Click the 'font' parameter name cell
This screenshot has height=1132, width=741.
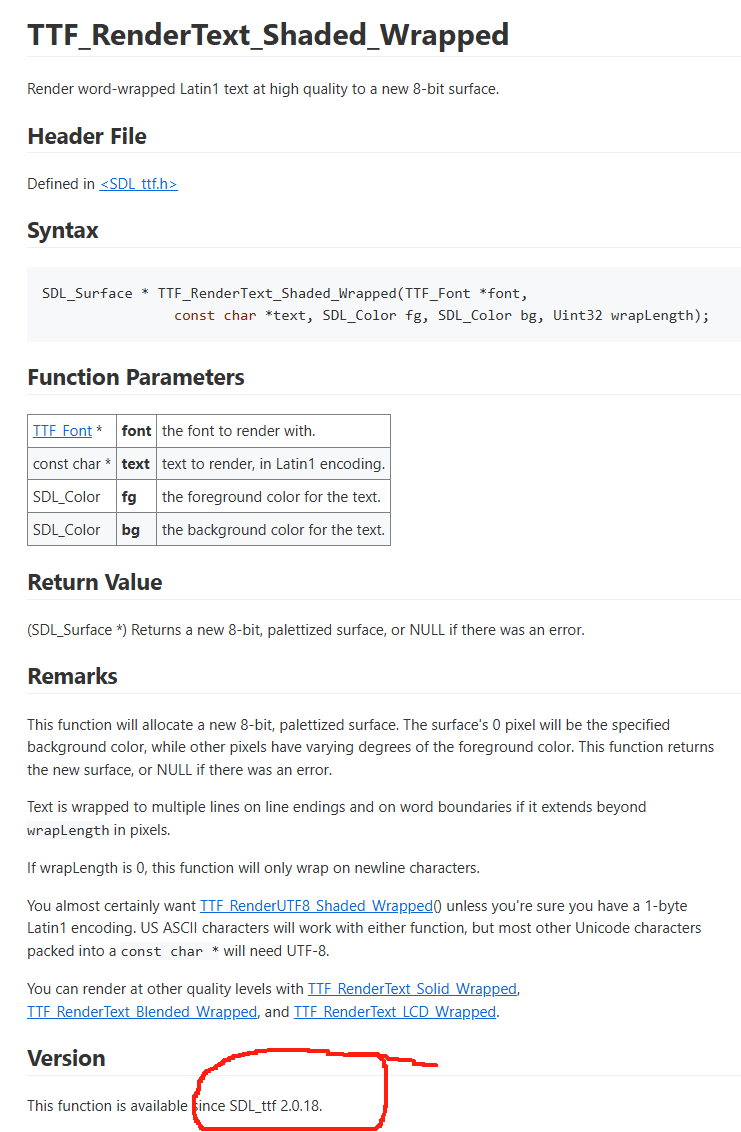[136, 431]
